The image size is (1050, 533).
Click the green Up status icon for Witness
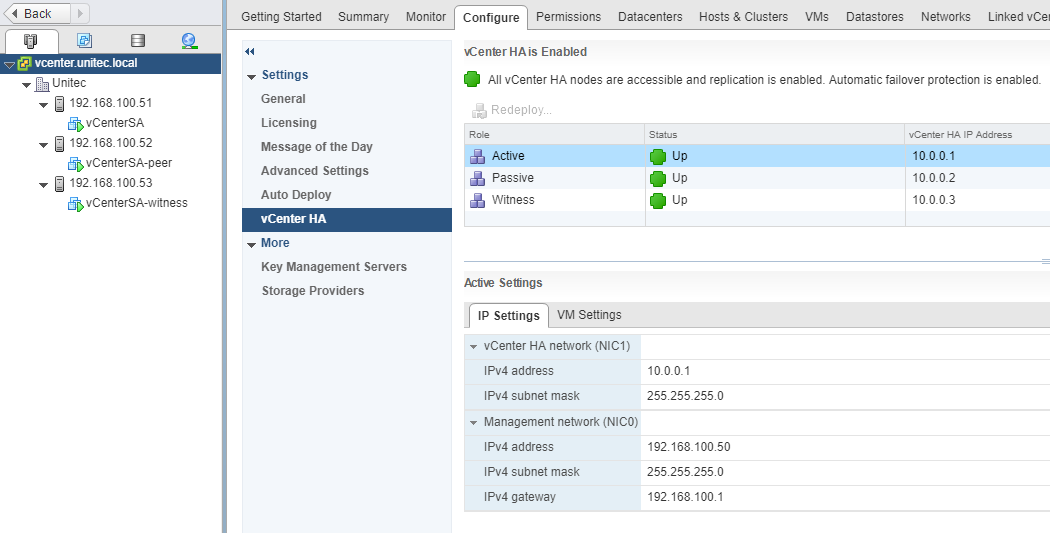pyautogui.click(x=658, y=201)
